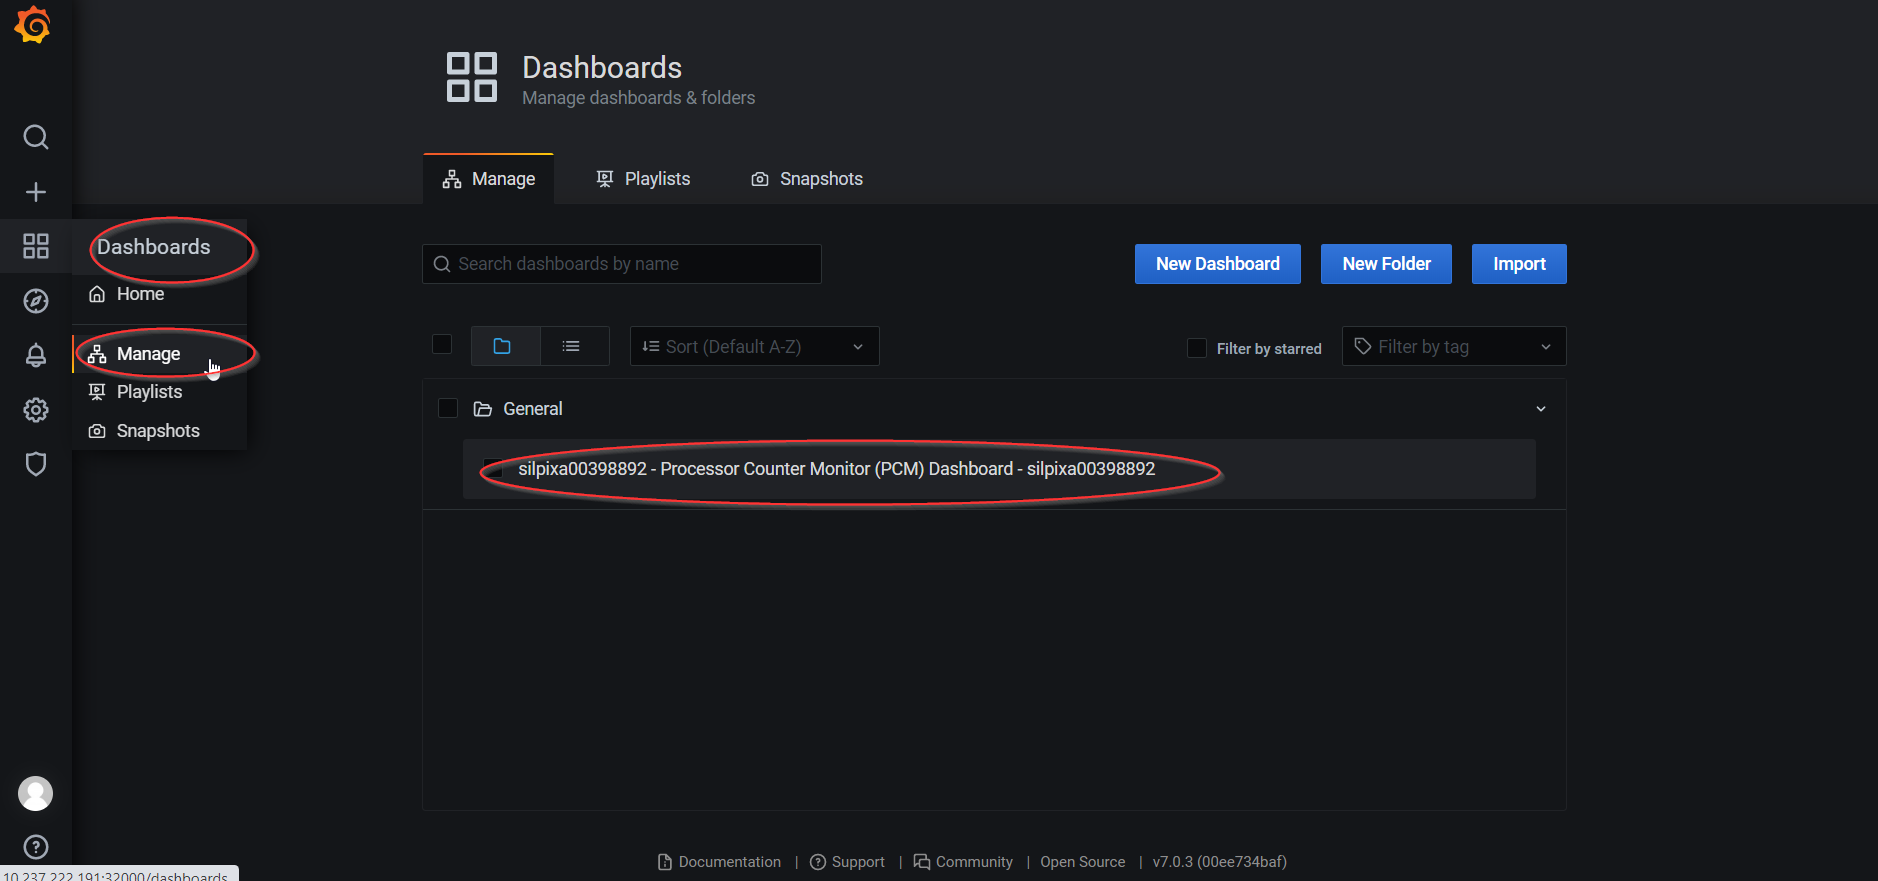Viewport: 1878px width, 881px height.
Task: Open the v7.0.3 version footer link
Action: tap(1219, 862)
